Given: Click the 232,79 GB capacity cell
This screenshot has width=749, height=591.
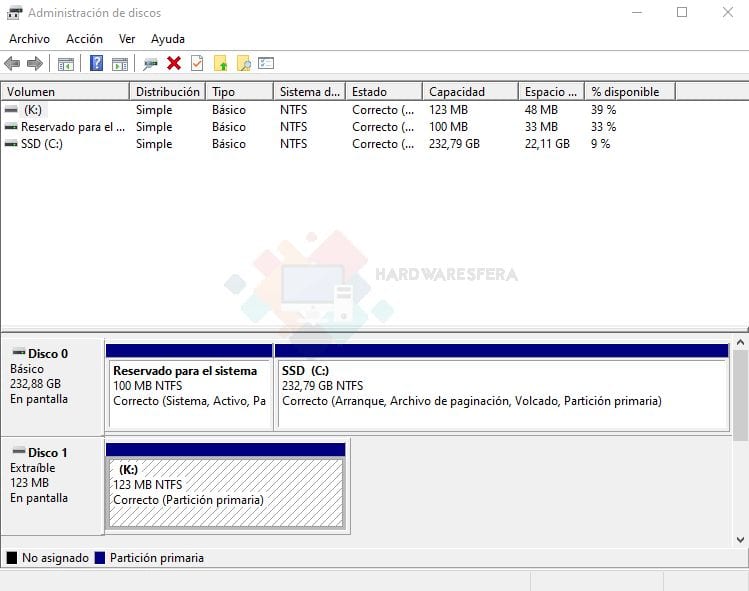Looking at the screenshot, I should (x=454, y=144).
